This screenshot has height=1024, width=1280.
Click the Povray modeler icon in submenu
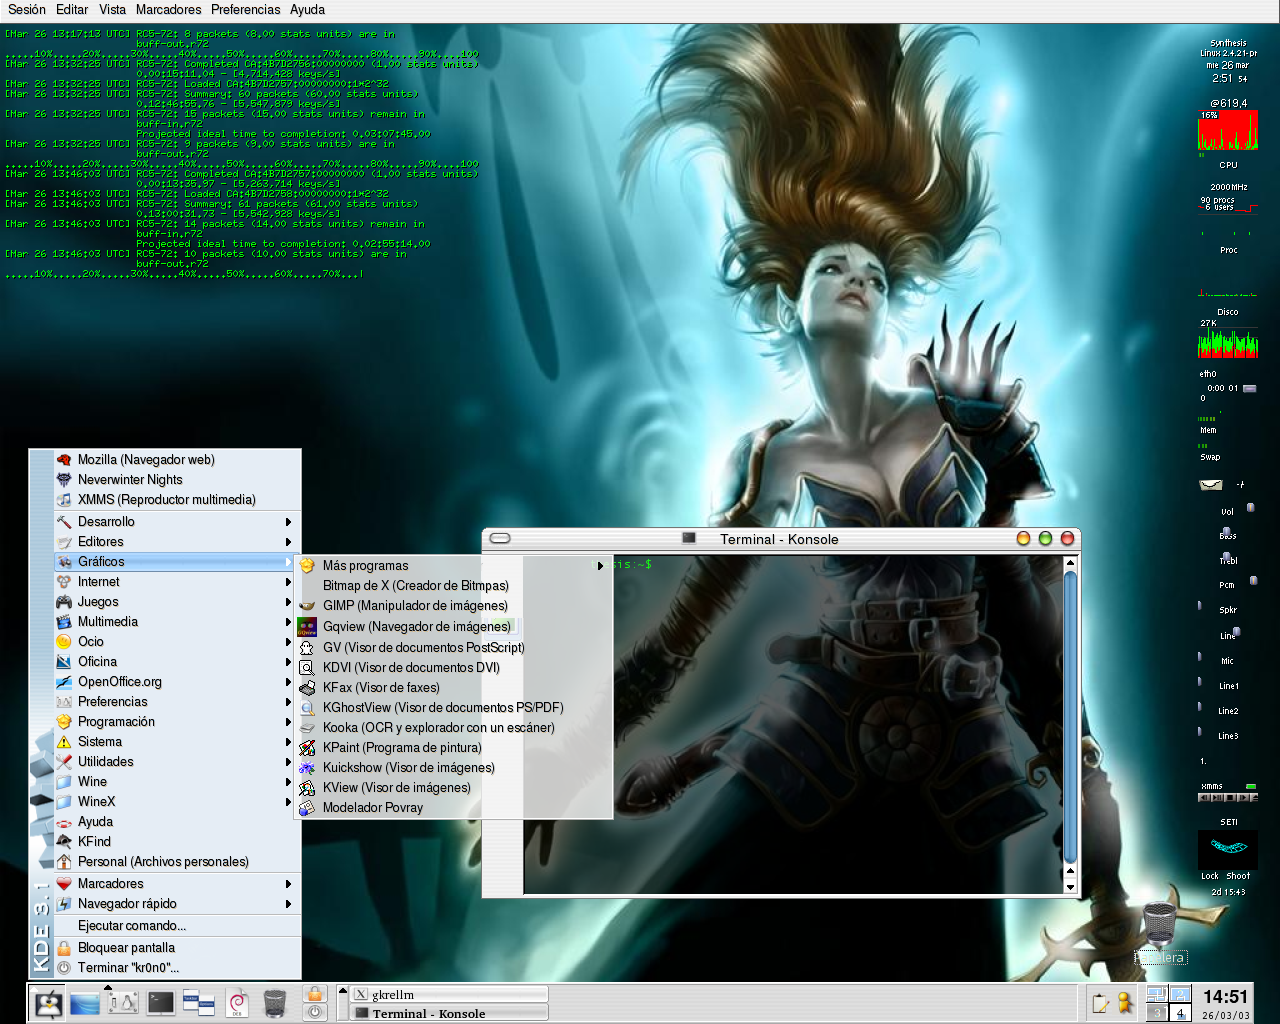point(307,808)
